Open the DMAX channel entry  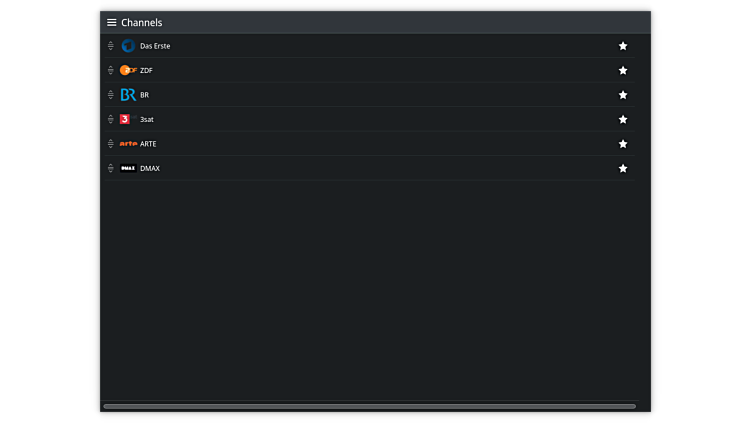point(150,168)
